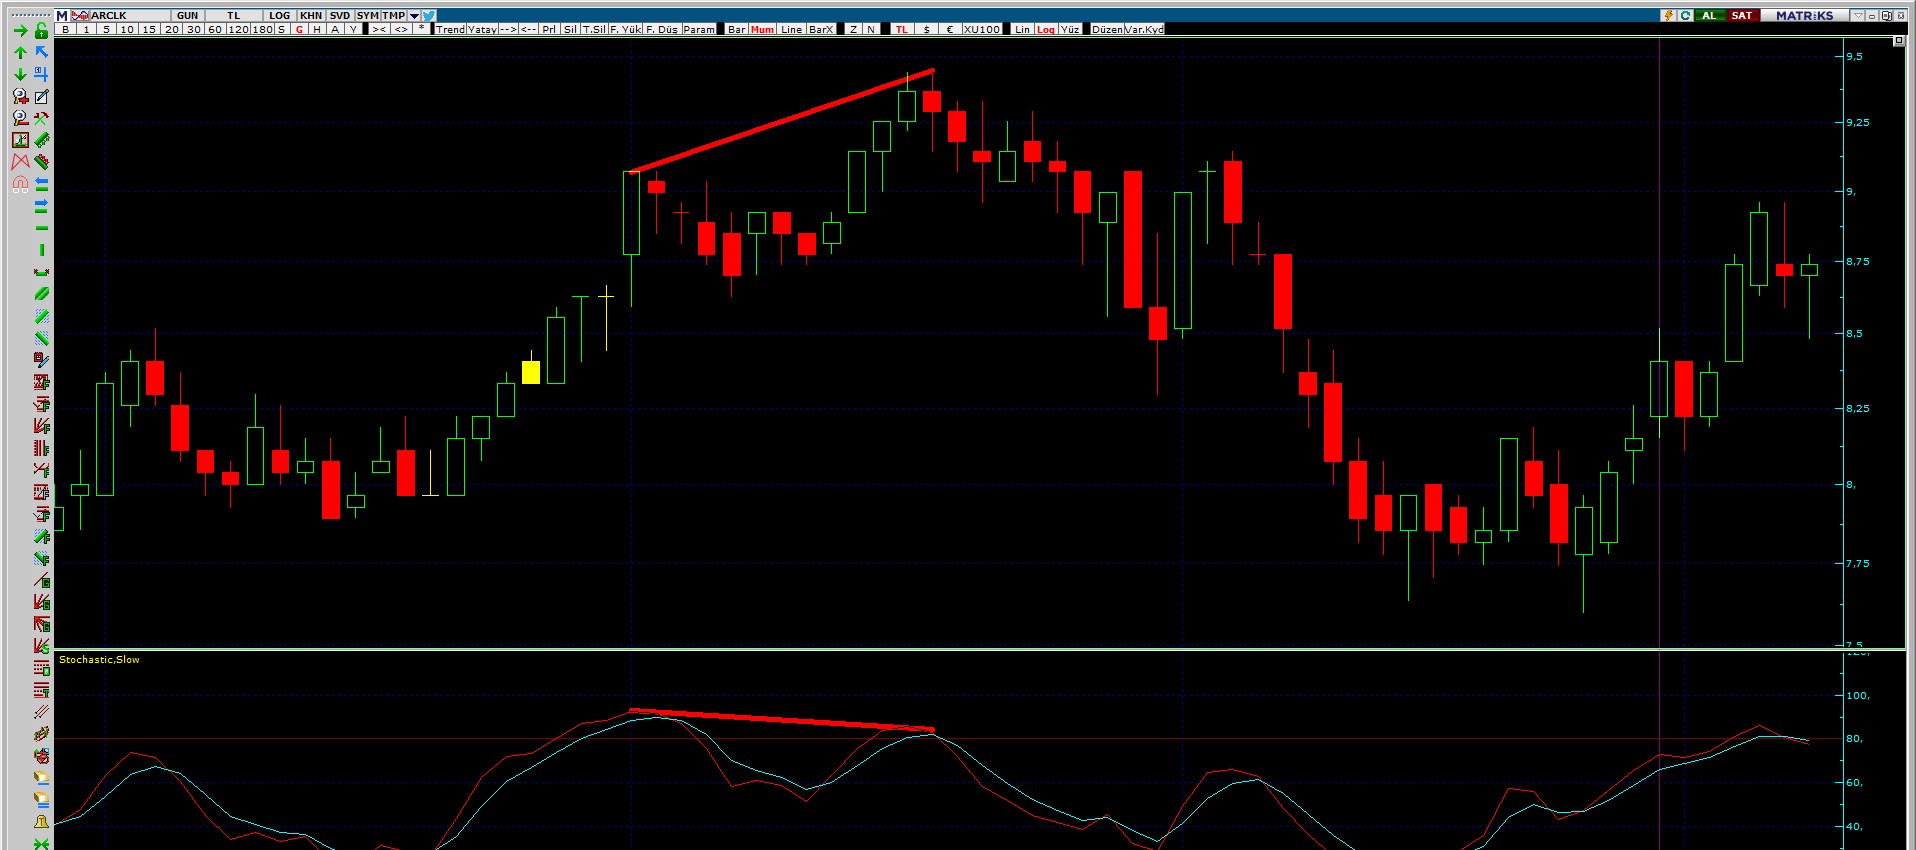
Task: Click the XU100 relative button
Action: (981, 29)
